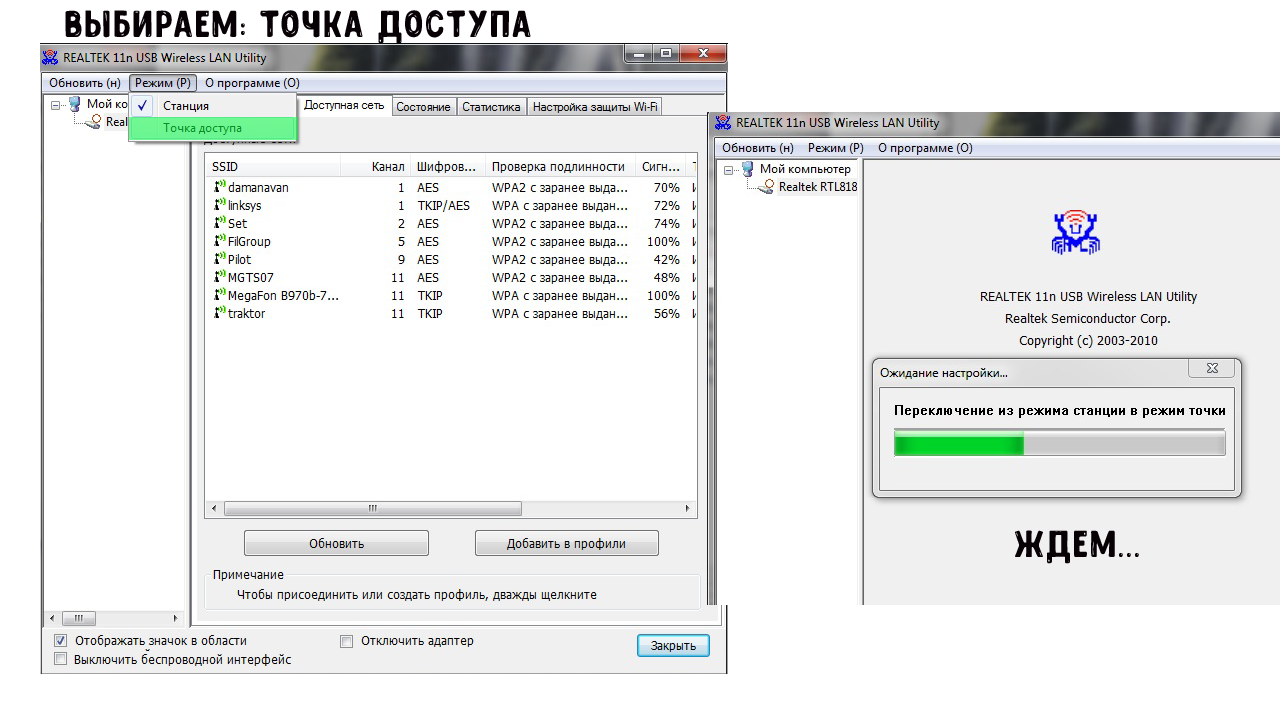Viewport: 1280px width, 720px height.
Task: Sort network list by 'Канал' column
Action: (376, 167)
